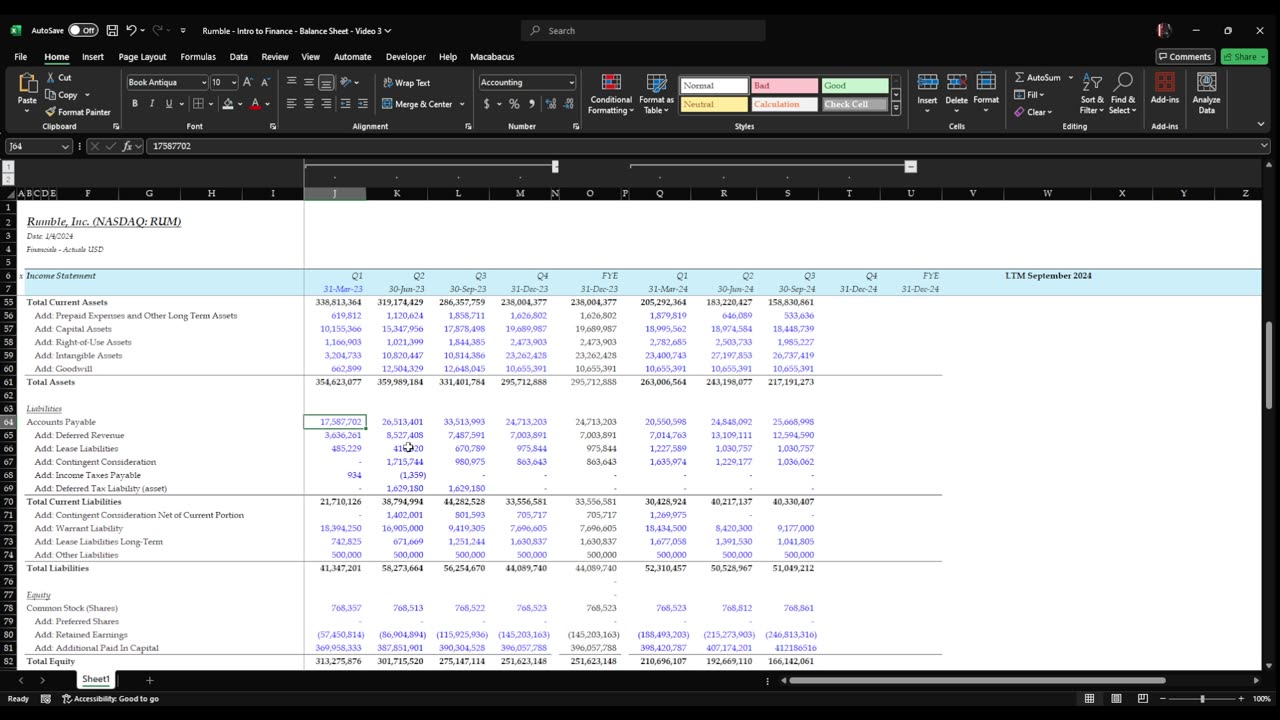Click the Borders grid icon
The image size is (1280, 720).
(x=198, y=104)
